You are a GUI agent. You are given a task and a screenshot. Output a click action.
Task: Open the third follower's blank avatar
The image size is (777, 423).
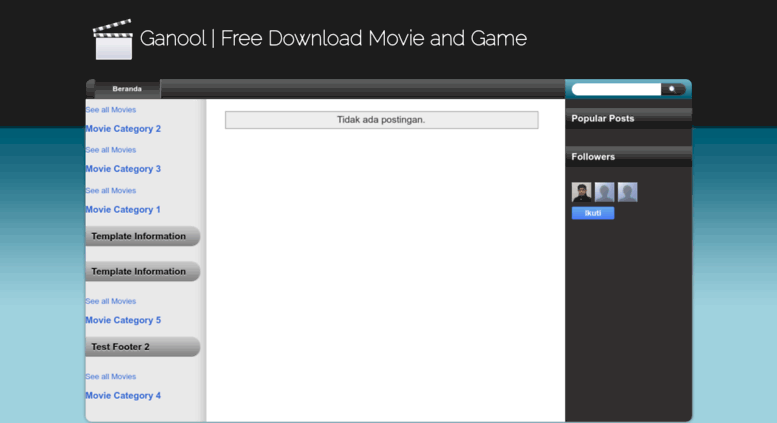tap(627, 192)
